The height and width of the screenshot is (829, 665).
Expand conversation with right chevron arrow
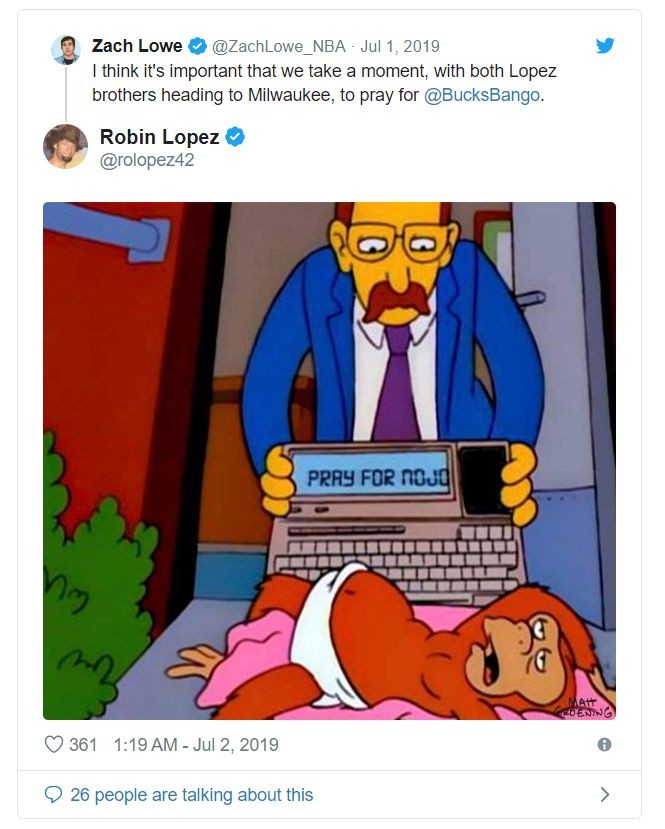(x=605, y=794)
